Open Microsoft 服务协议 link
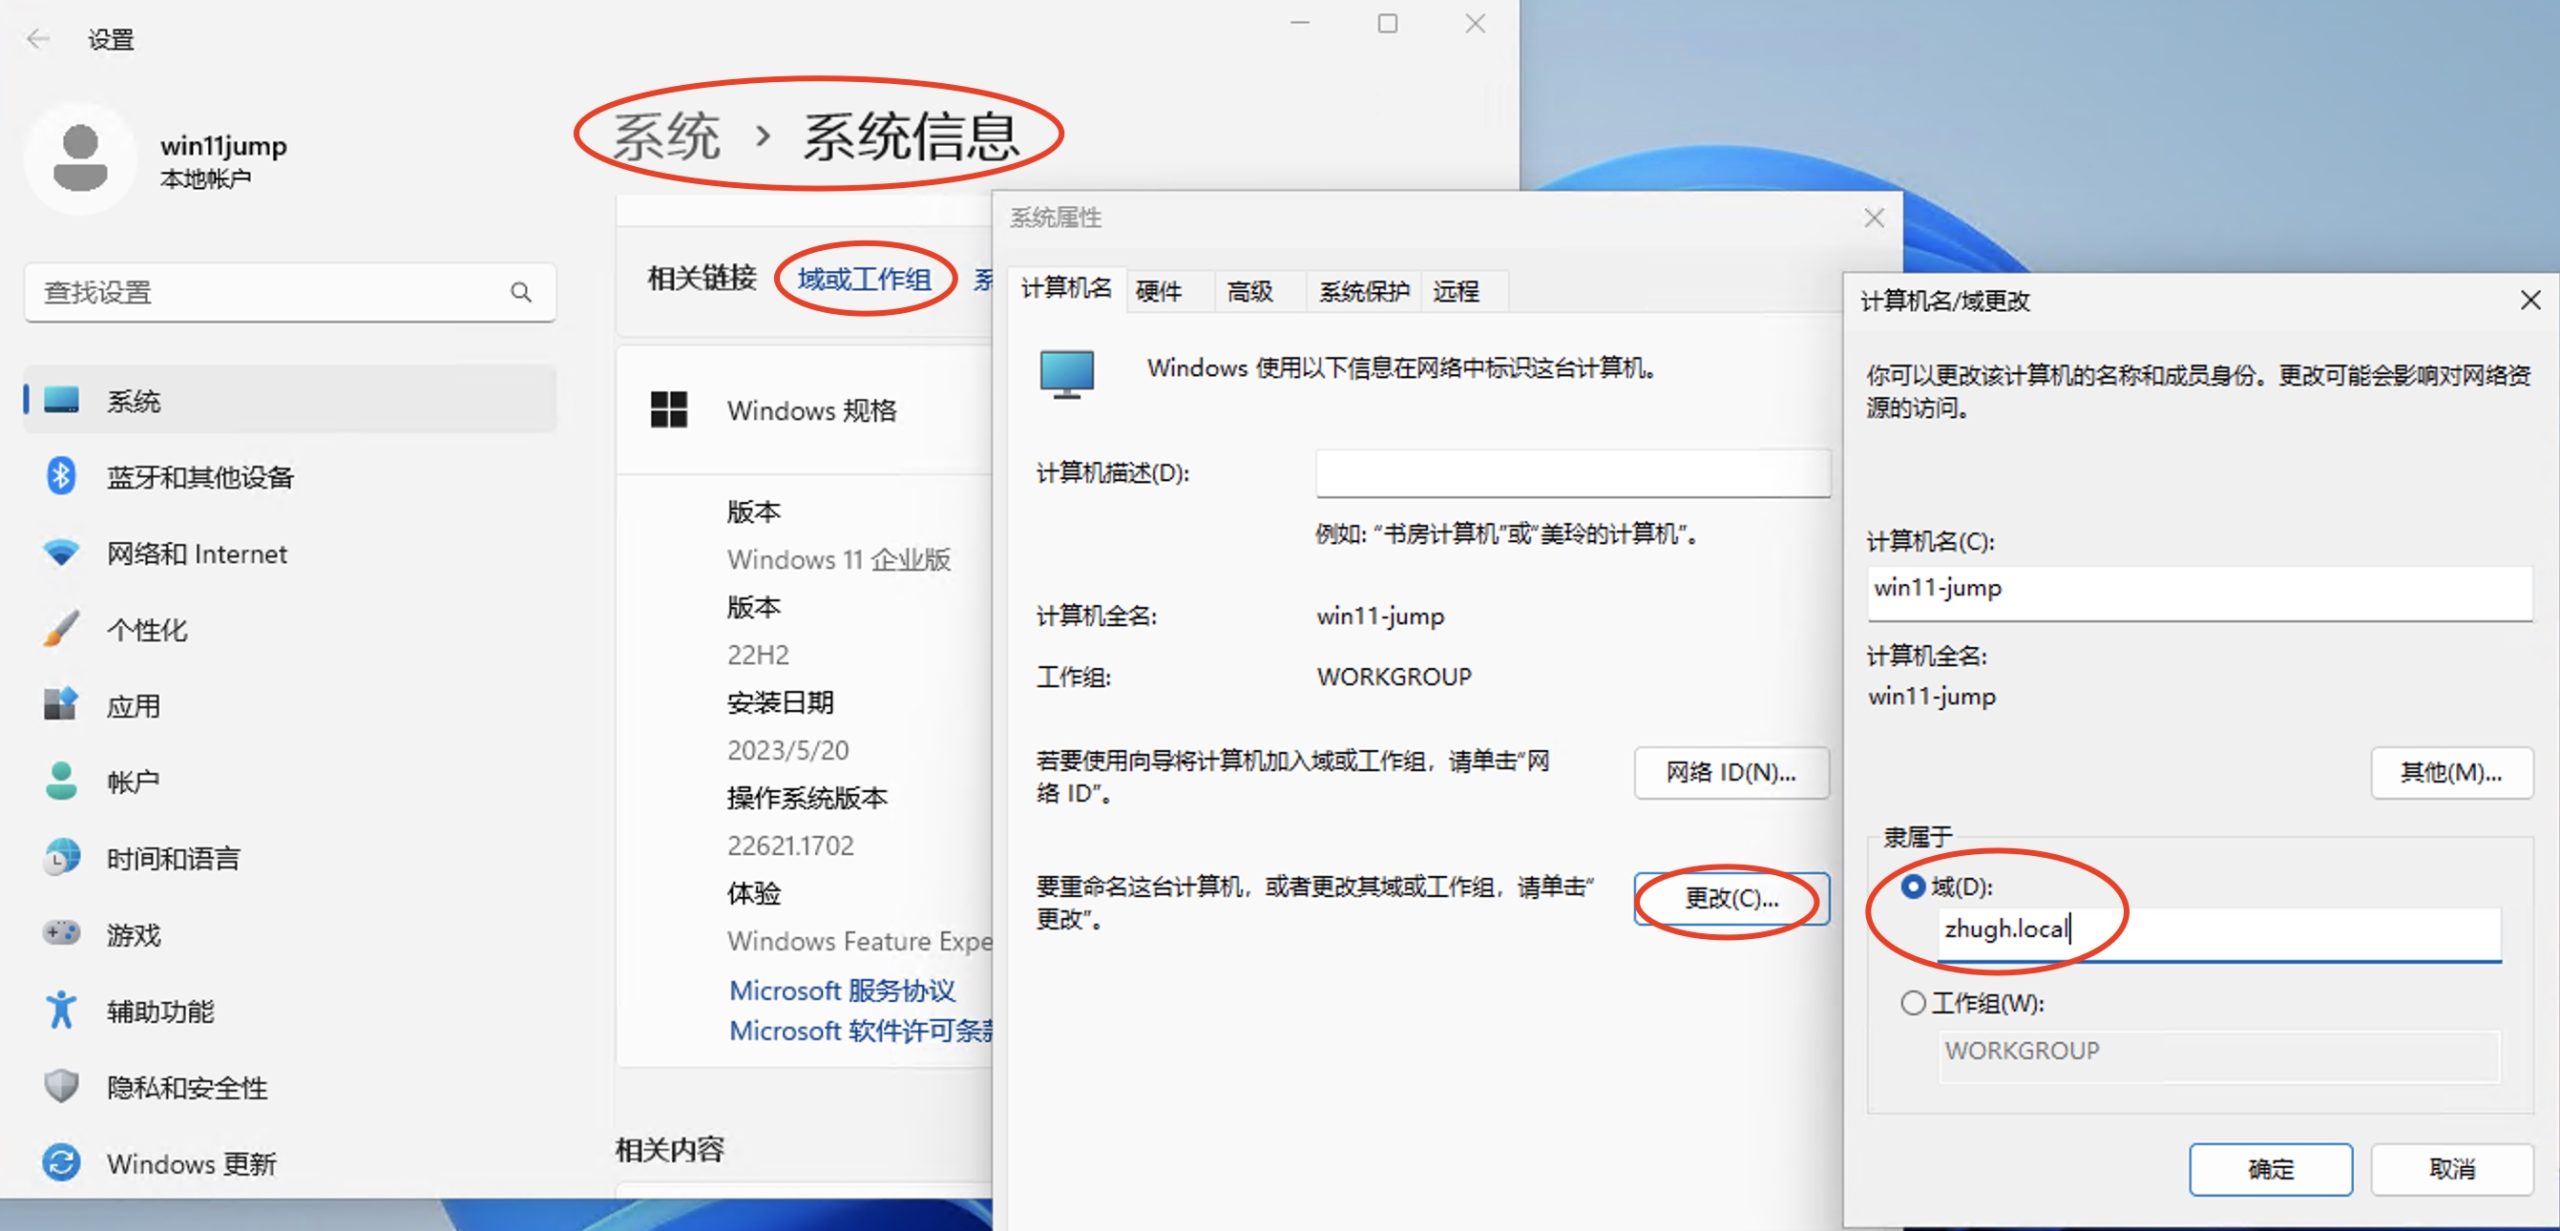Image resolution: width=2560 pixels, height=1231 pixels. tap(842, 990)
